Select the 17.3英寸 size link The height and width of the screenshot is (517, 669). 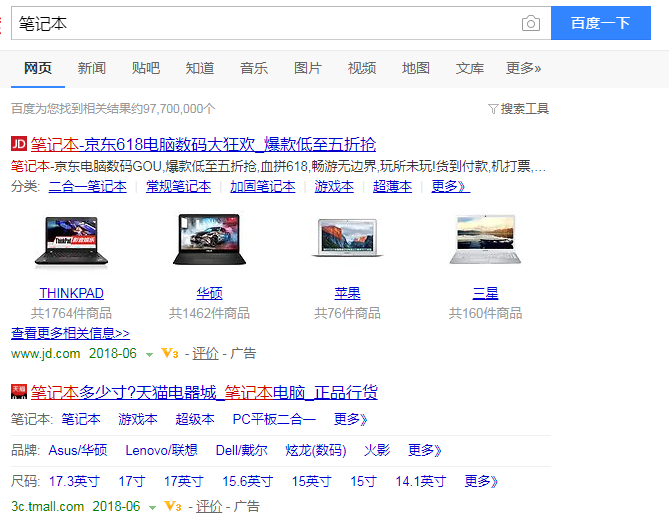(x=74, y=482)
